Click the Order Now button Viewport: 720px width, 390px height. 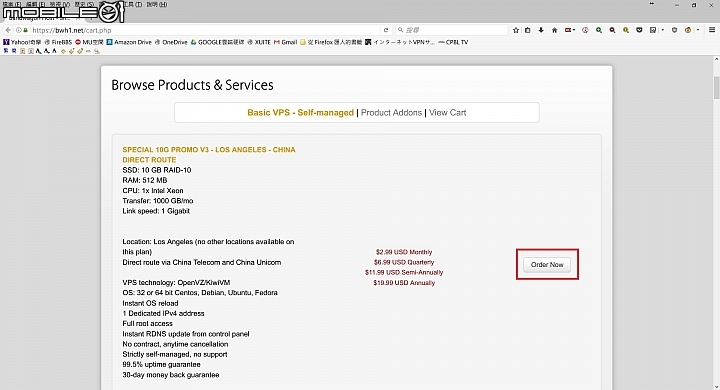pos(547,265)
